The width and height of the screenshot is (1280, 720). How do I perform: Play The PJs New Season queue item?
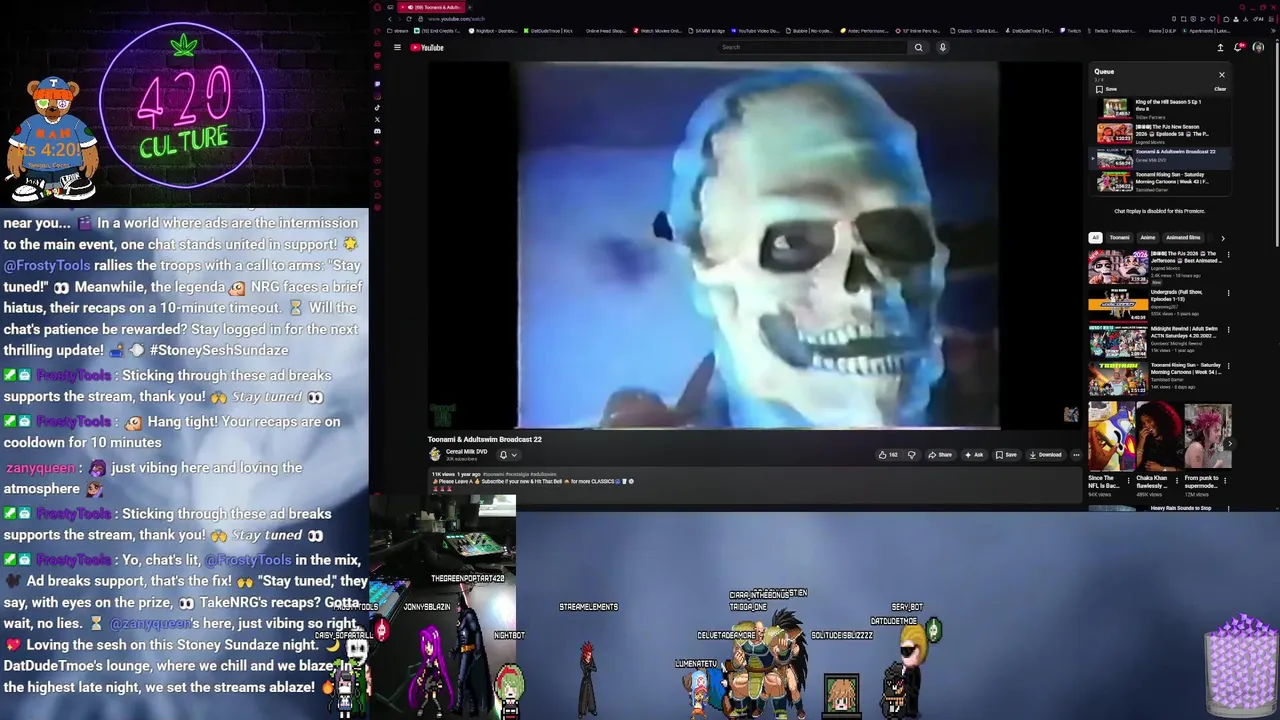(x=1160, y=133)
